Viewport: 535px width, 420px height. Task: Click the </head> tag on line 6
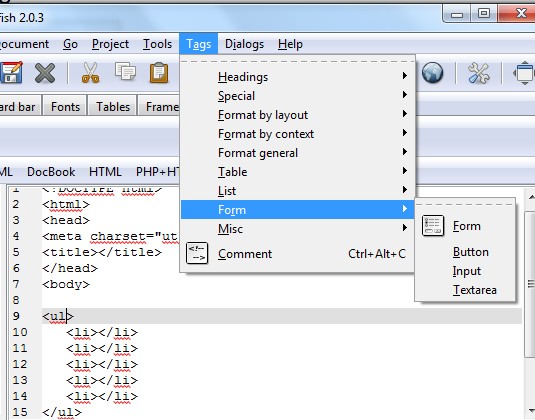tap(70, 268)
